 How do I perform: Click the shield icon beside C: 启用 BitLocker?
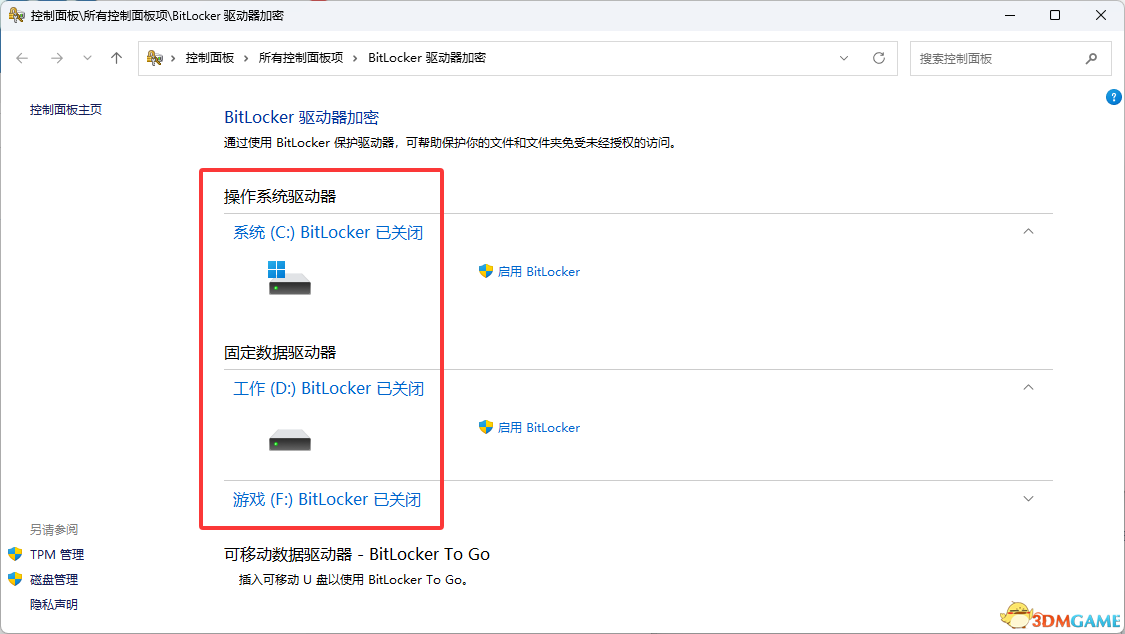coord(487,271)
